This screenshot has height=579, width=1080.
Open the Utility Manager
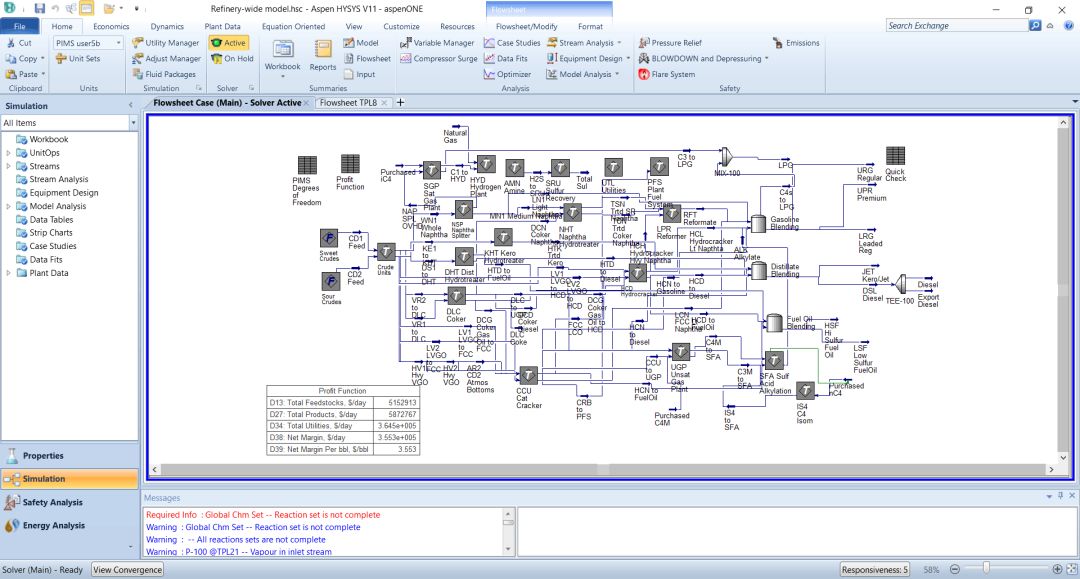165,43
